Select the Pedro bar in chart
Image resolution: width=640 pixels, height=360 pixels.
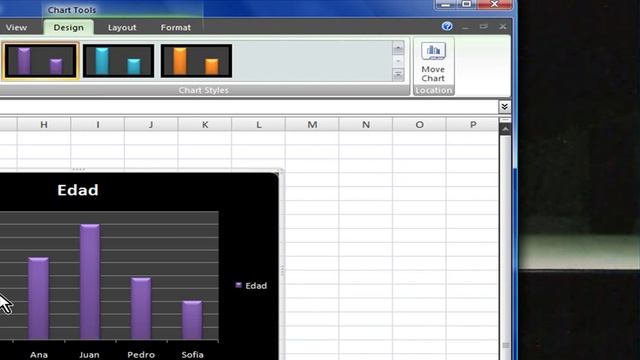tap(141, 309)
